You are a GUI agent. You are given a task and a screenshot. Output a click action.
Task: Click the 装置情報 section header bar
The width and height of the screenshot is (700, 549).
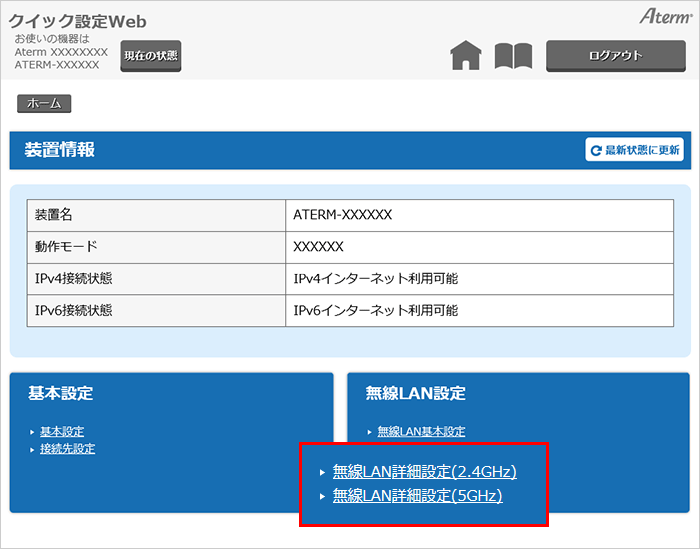coord(300,150)
